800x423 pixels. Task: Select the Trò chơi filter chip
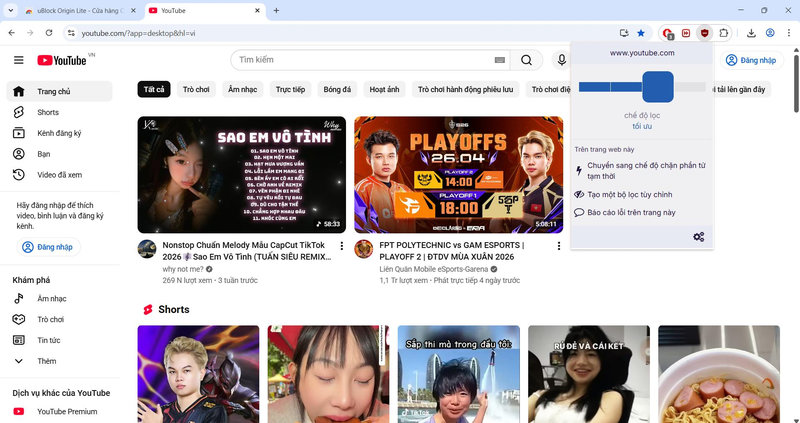pos(196,90)
